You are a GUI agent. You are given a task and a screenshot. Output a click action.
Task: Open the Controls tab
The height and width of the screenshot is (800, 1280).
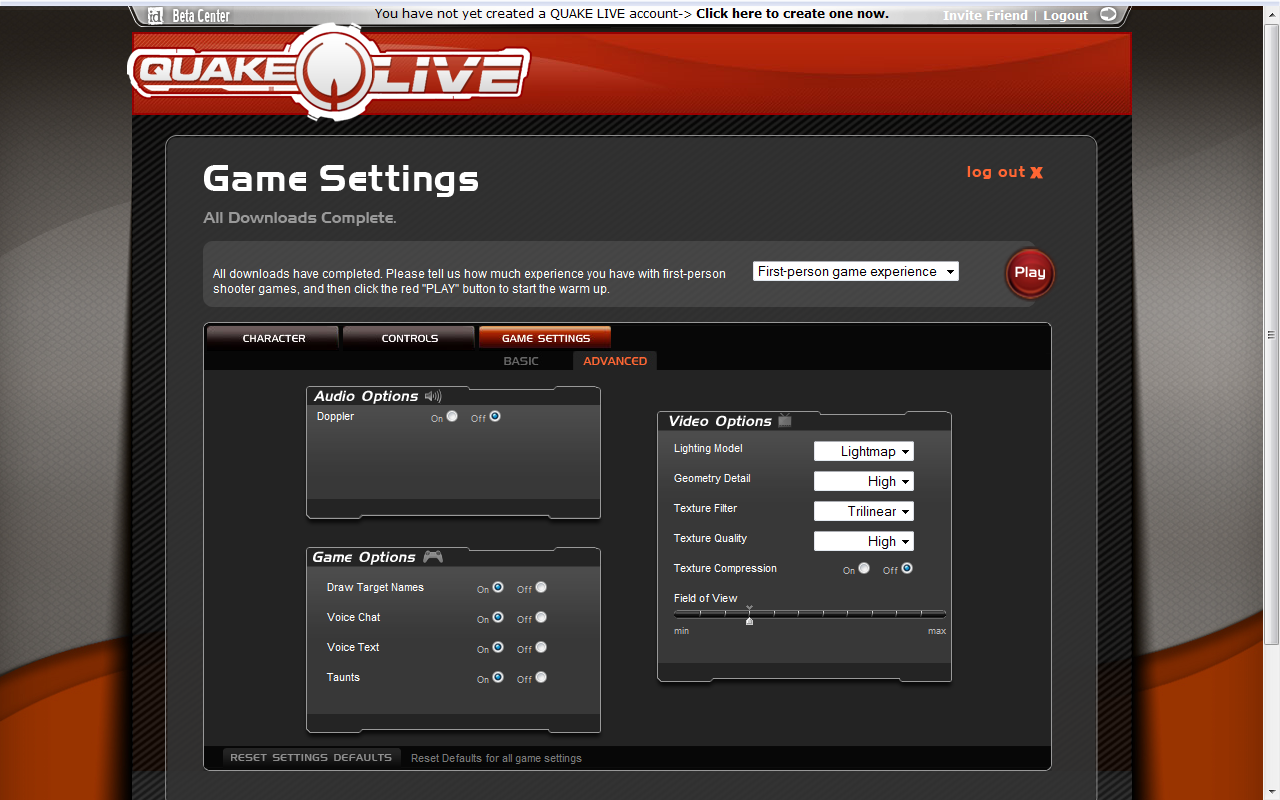(409, 338)
